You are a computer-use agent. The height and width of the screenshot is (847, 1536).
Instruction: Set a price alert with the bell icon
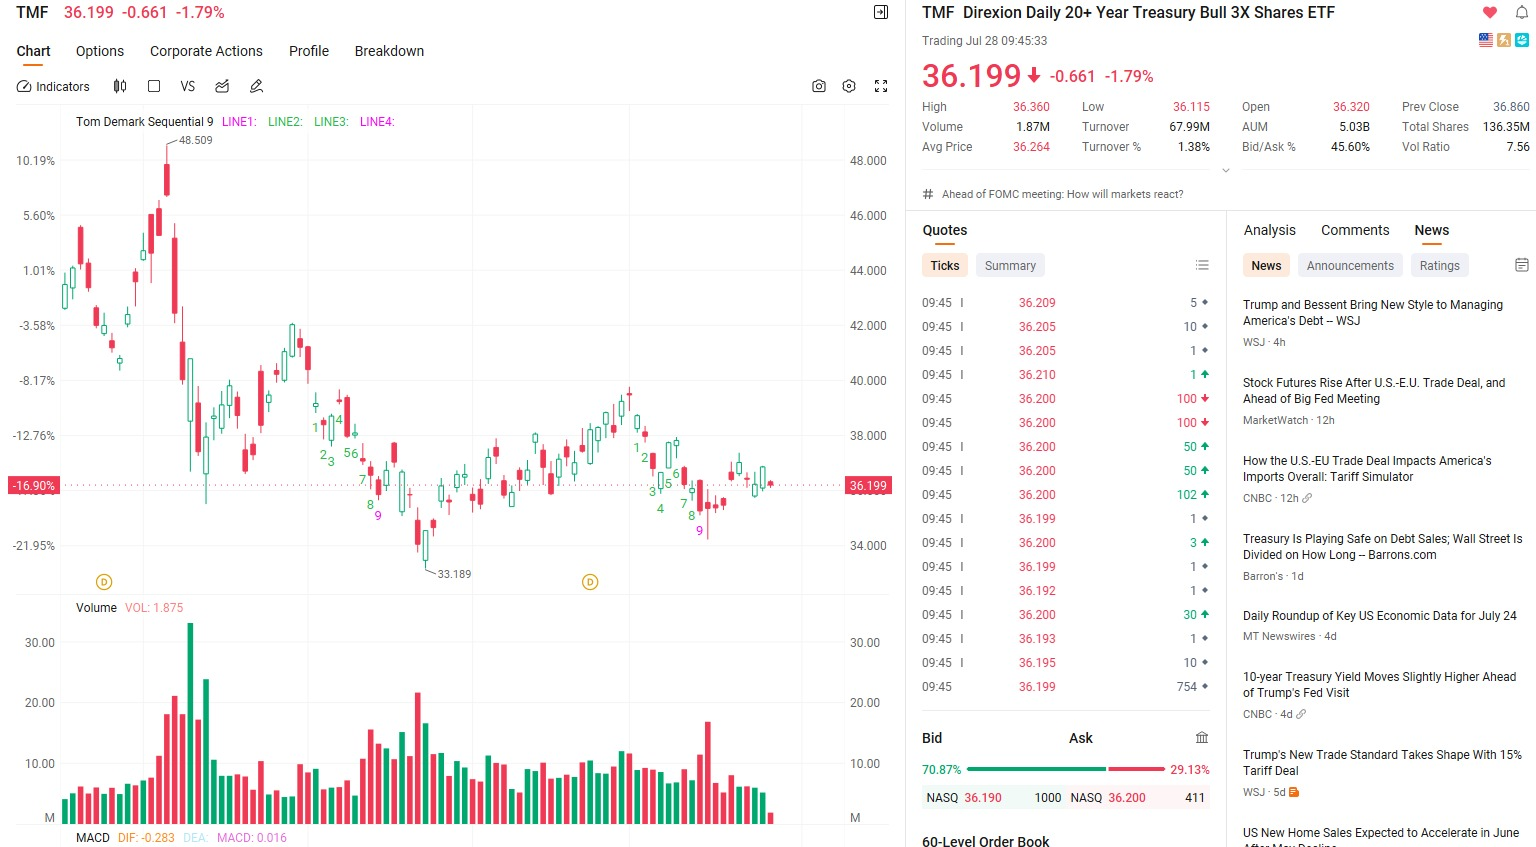coord(1522,12)
